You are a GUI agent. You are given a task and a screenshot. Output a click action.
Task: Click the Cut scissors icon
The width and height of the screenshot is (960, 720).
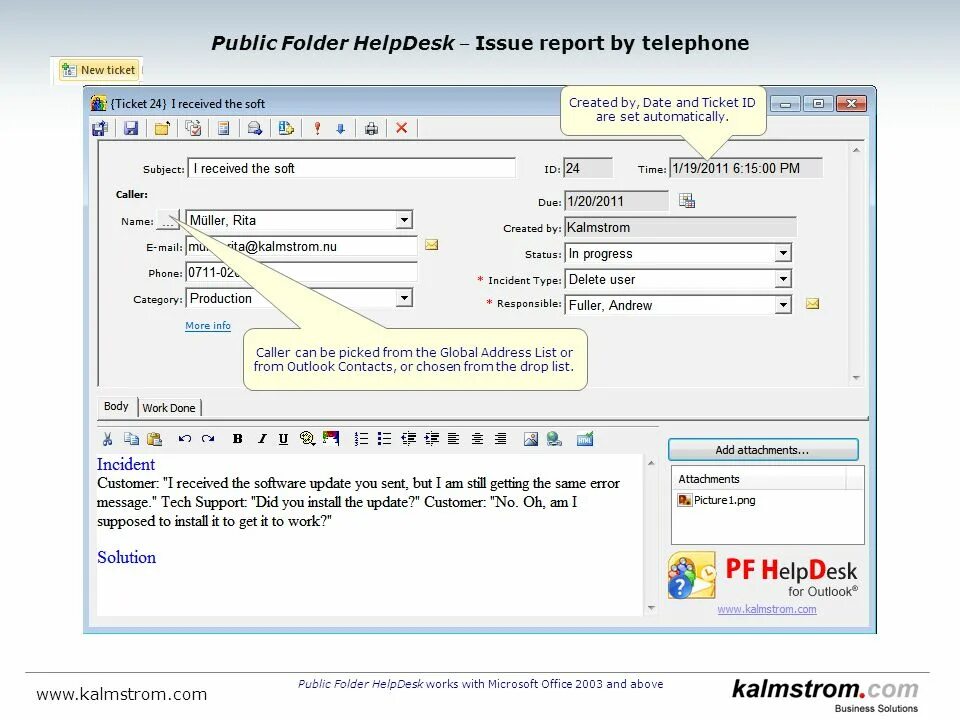click(x=108, y=438)
